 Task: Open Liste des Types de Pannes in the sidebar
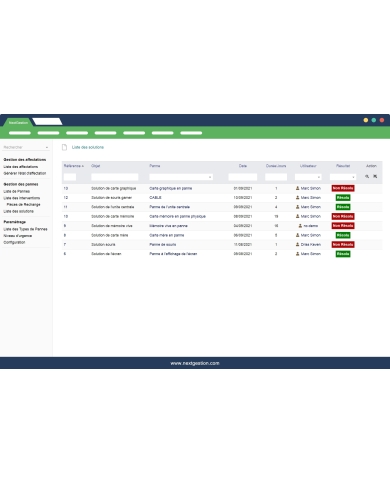(x=25, y=229)
